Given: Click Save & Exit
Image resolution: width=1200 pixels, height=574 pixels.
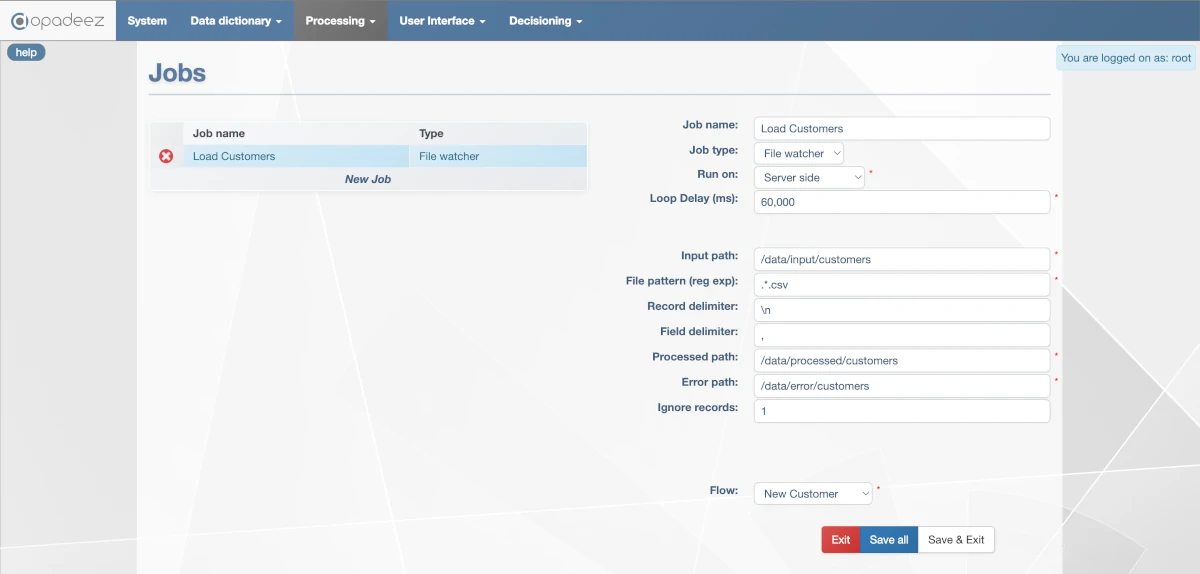Looking at the screenshot, I should click(956, 540).
